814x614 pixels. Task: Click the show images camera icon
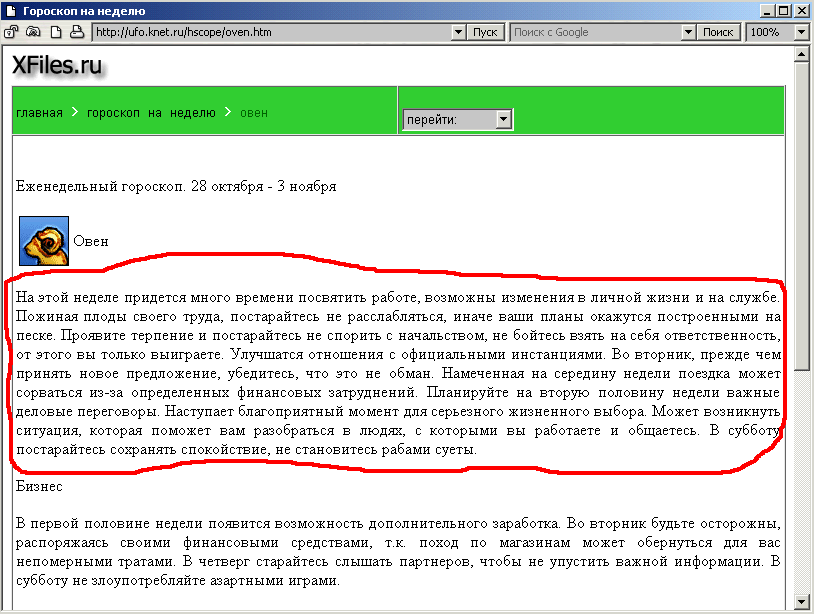click(33, 32)
